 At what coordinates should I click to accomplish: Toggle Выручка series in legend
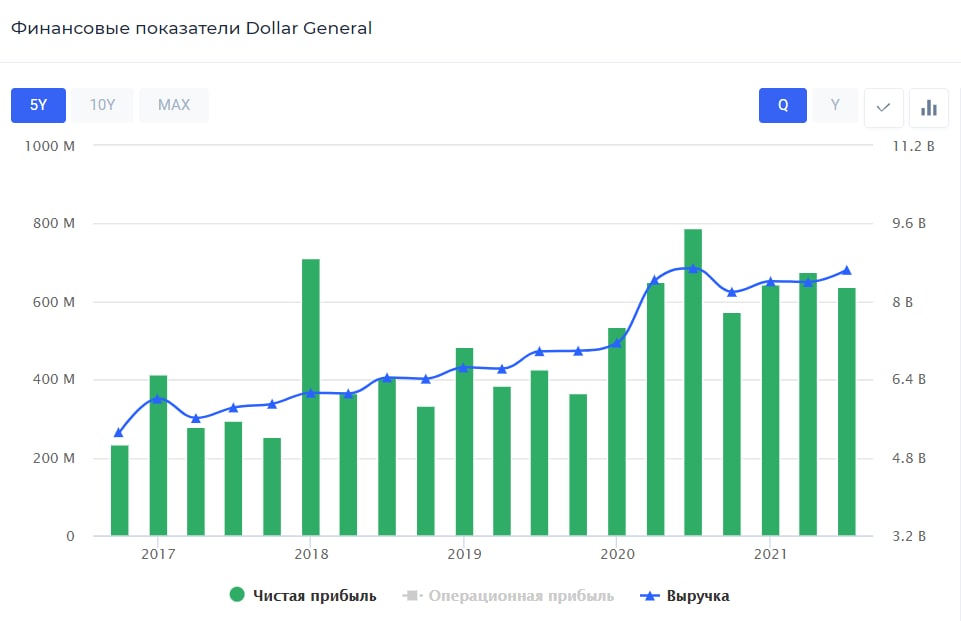coord(685,595)
